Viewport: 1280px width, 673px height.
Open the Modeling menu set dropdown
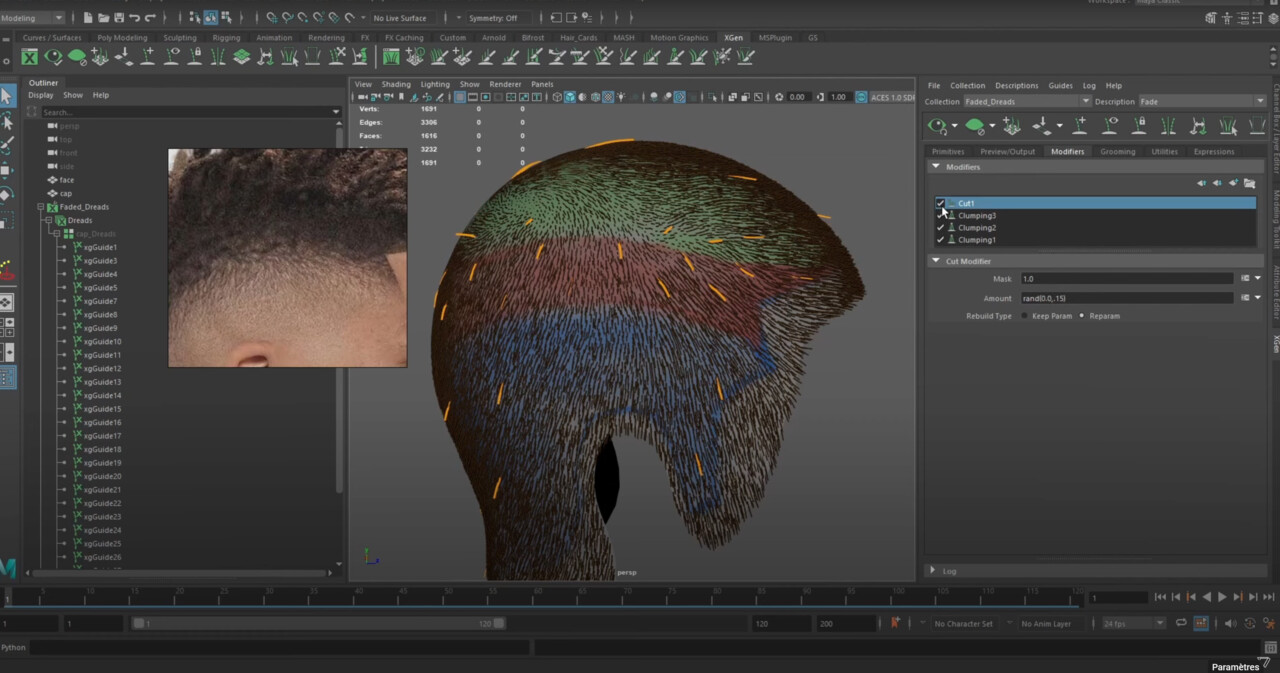click(33, 18)
